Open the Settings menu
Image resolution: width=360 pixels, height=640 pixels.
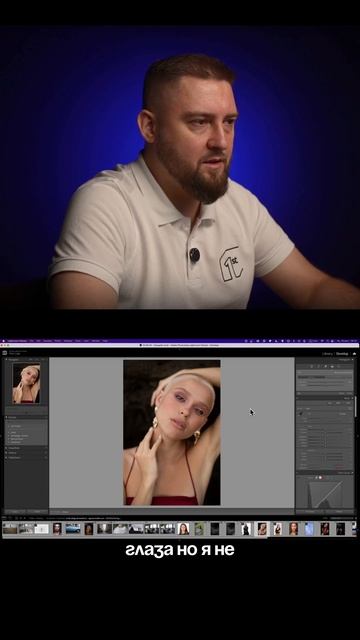68,340
